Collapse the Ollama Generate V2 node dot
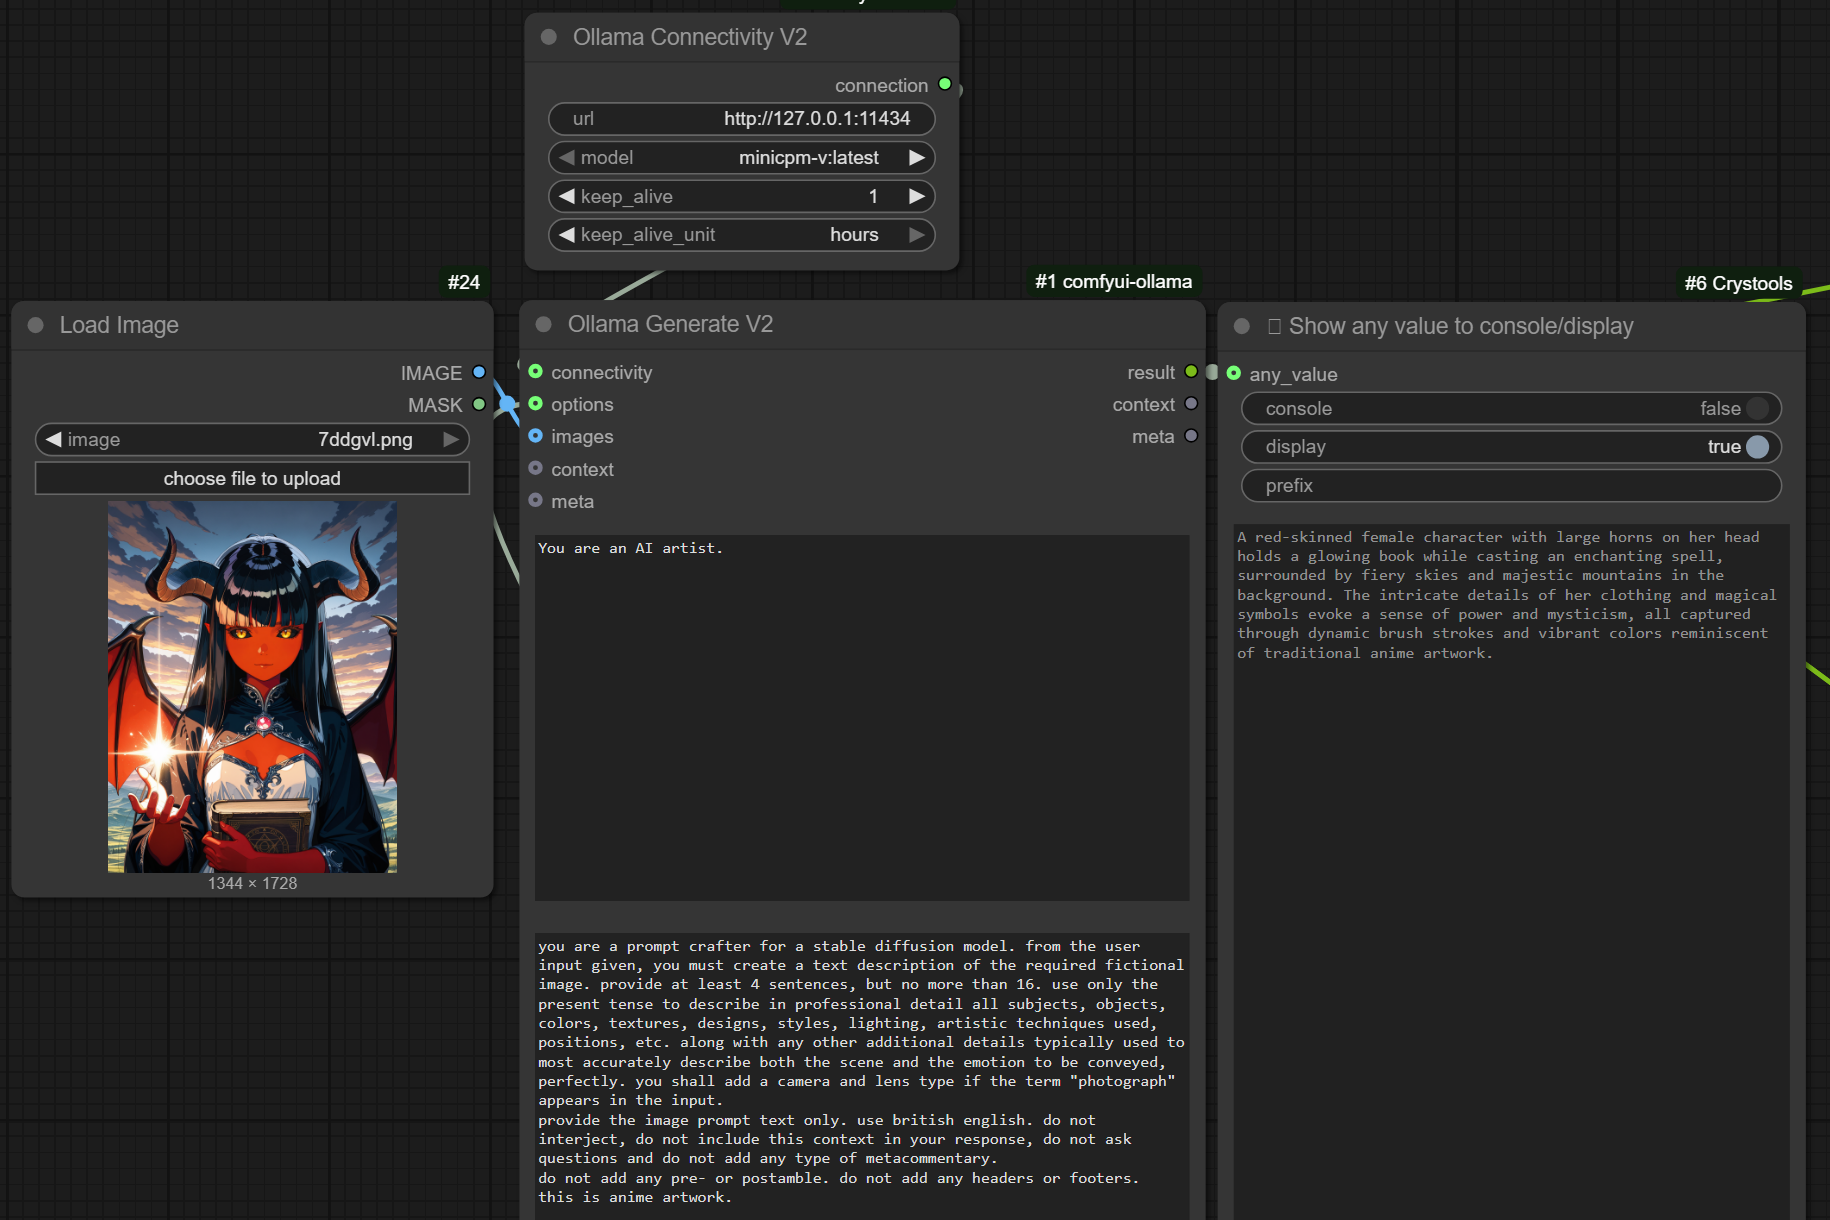Screen dimensions: 1830x1220 544,324
